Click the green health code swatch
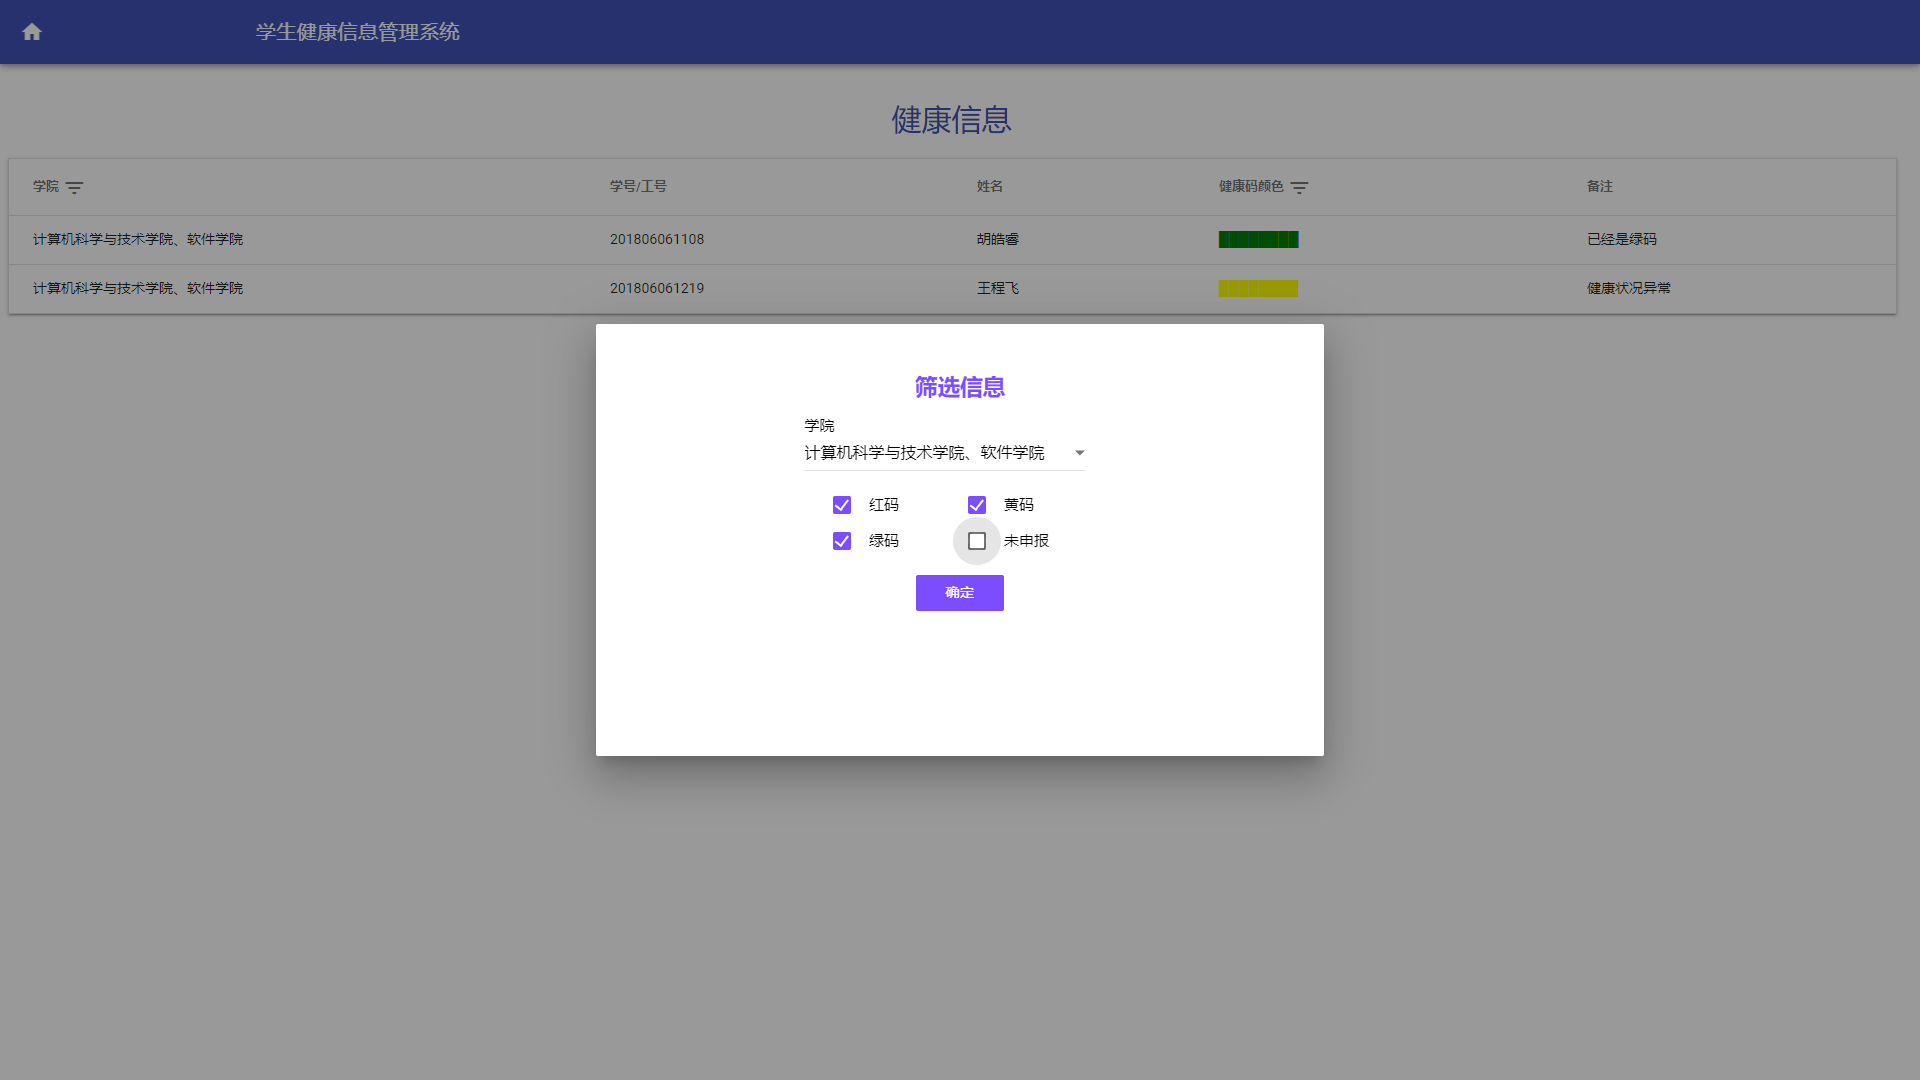The image size is (1920, 1080). click(x=1258, y=240)
